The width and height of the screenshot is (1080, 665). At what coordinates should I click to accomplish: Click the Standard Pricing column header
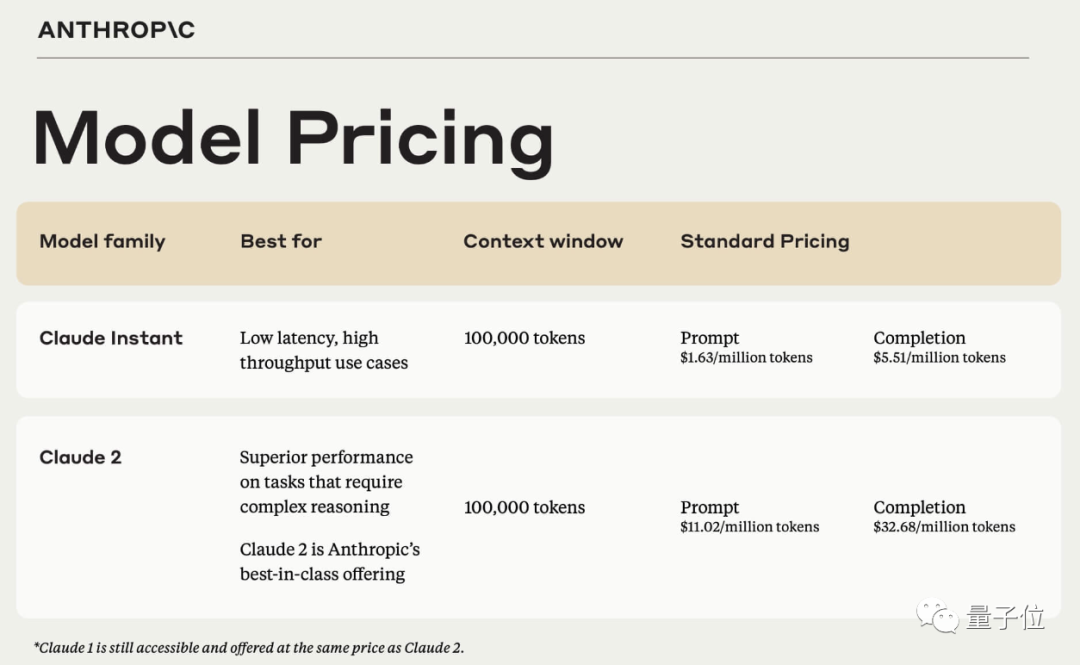click(765, 241)
